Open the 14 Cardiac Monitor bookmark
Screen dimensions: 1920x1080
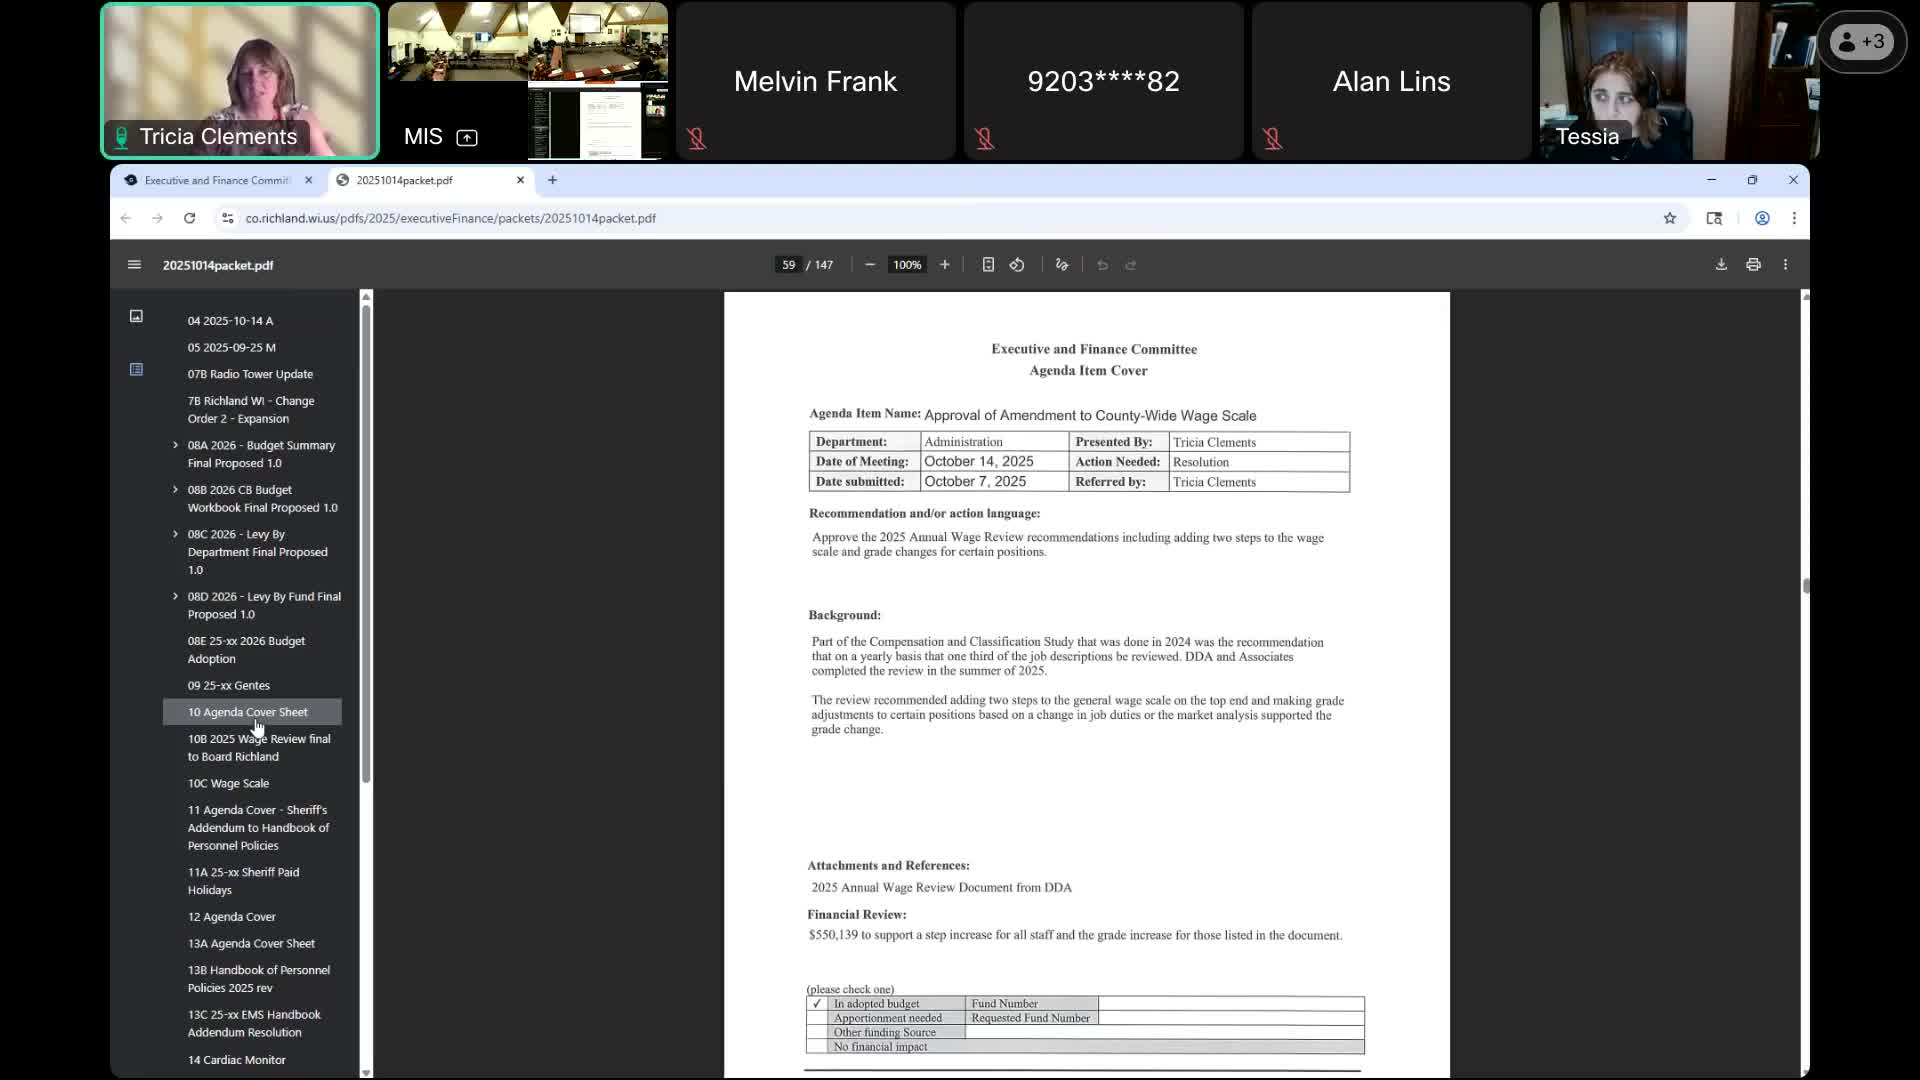tap(236, 1059)
